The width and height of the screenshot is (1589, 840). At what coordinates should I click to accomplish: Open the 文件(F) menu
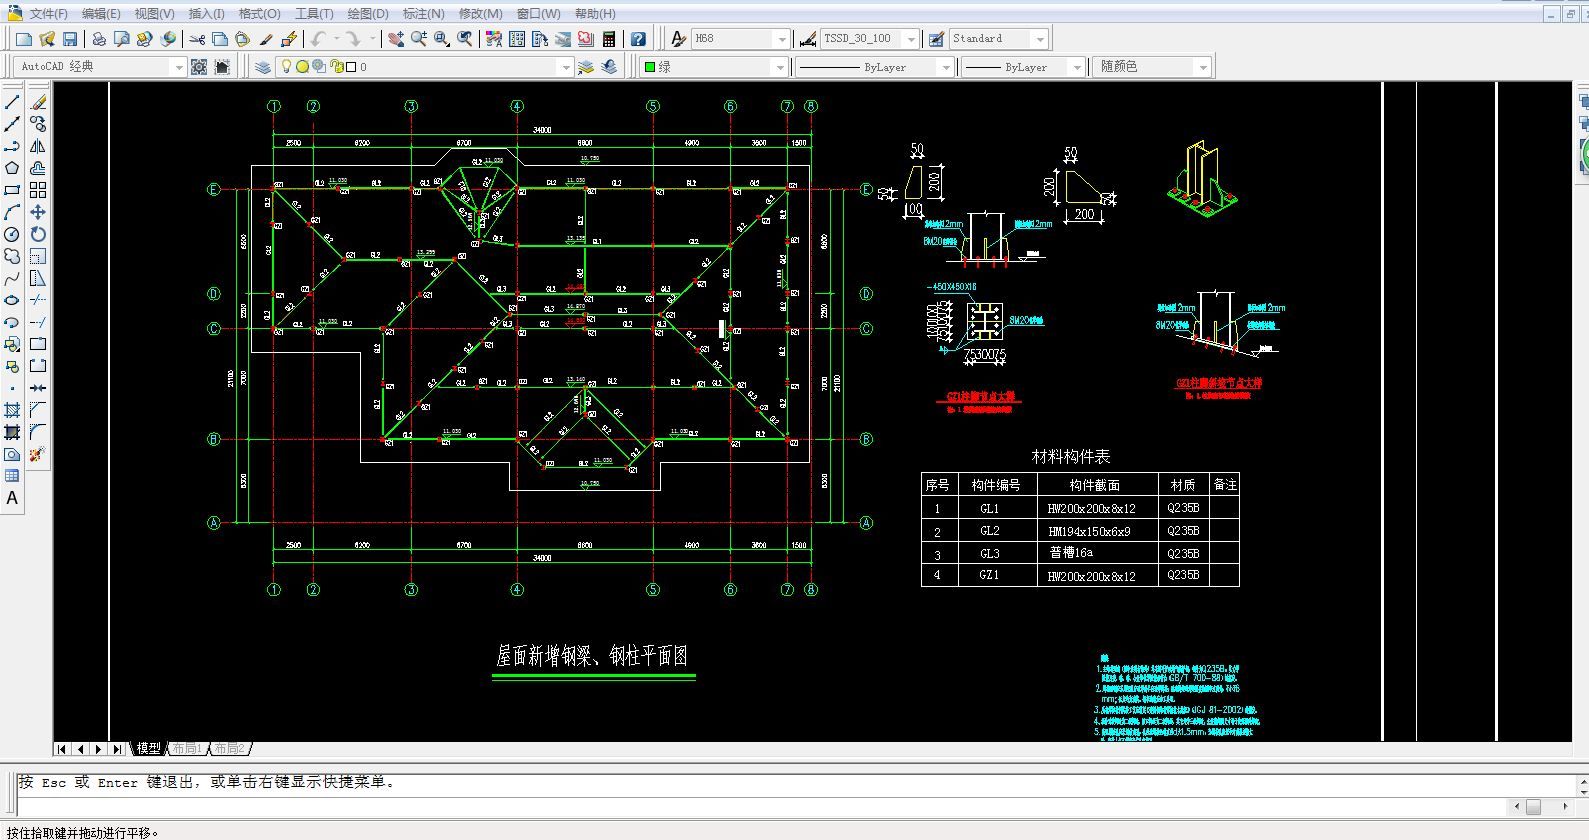pos(48,14)
